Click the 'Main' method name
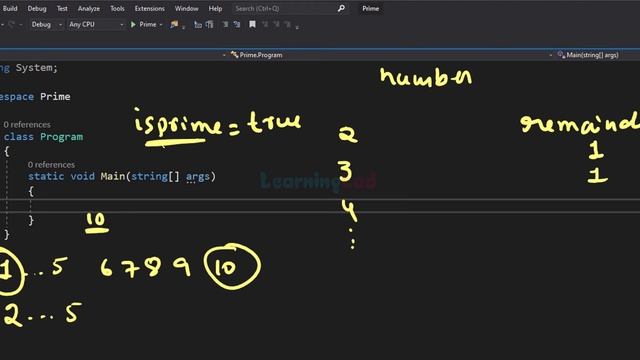 113,176
